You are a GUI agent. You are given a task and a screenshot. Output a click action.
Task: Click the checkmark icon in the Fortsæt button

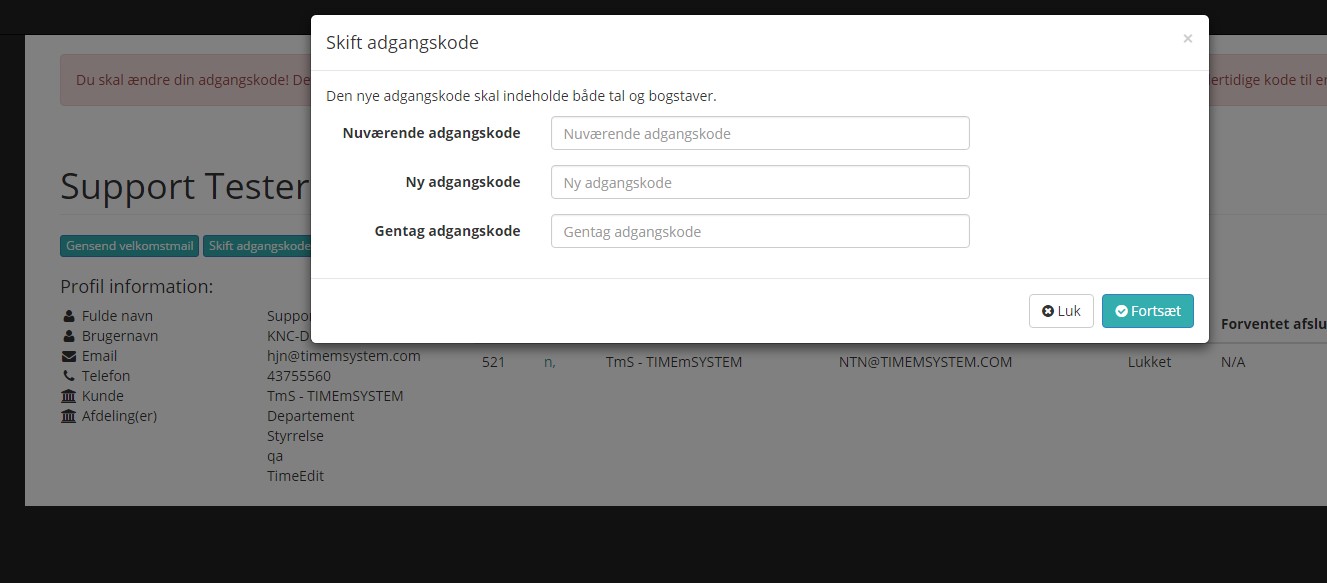(1121, 311)
